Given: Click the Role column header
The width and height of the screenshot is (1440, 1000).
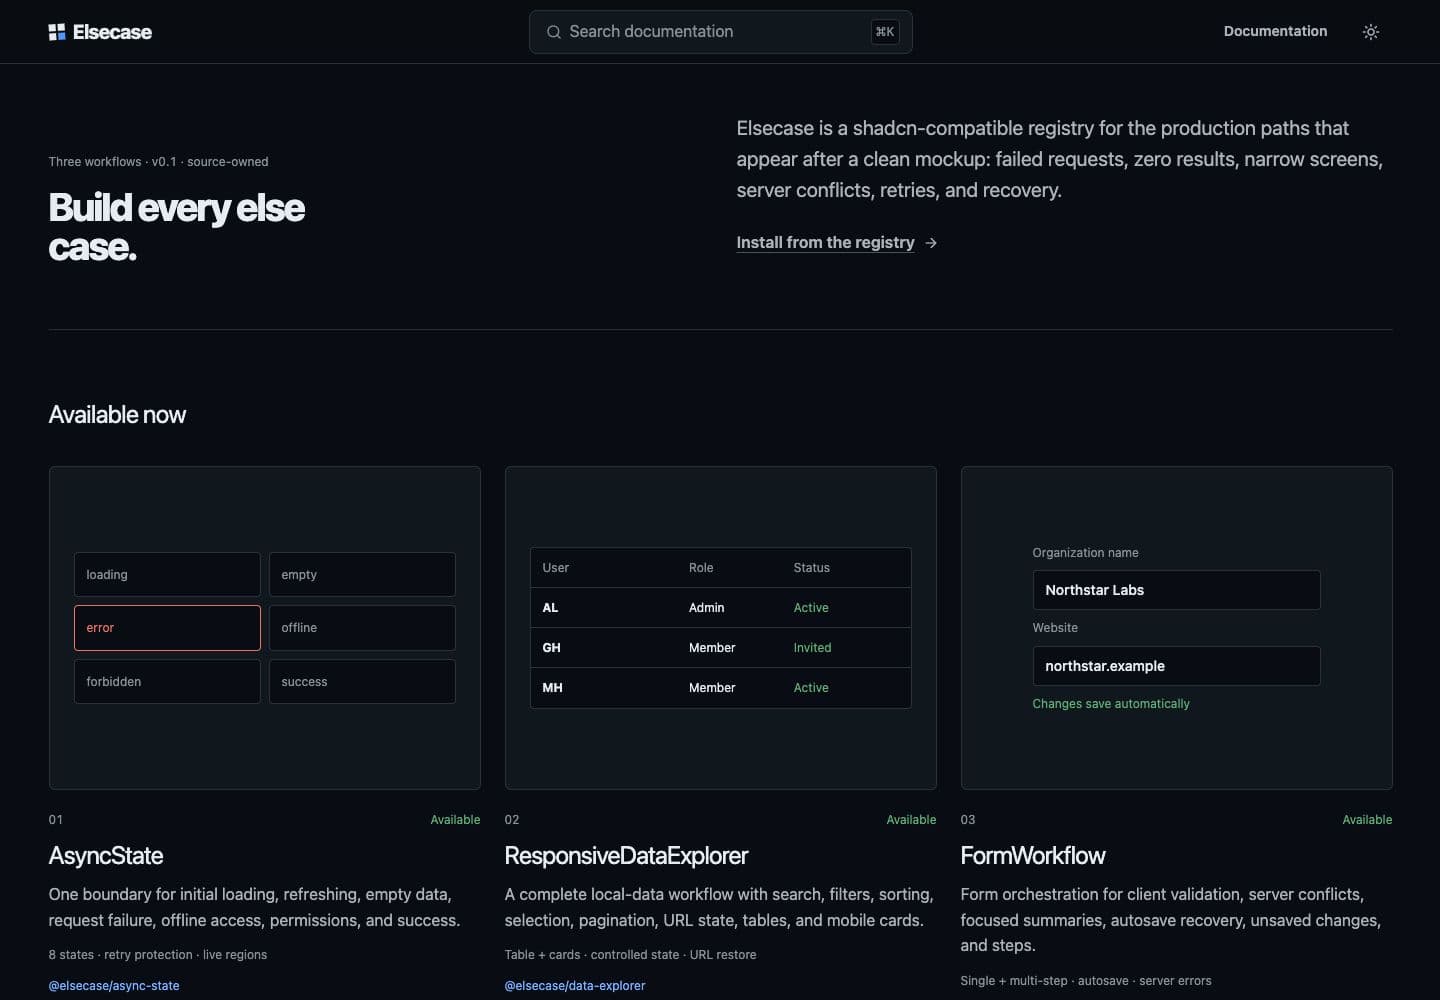Looking at the screenshot, I should (x=701, y=568).
